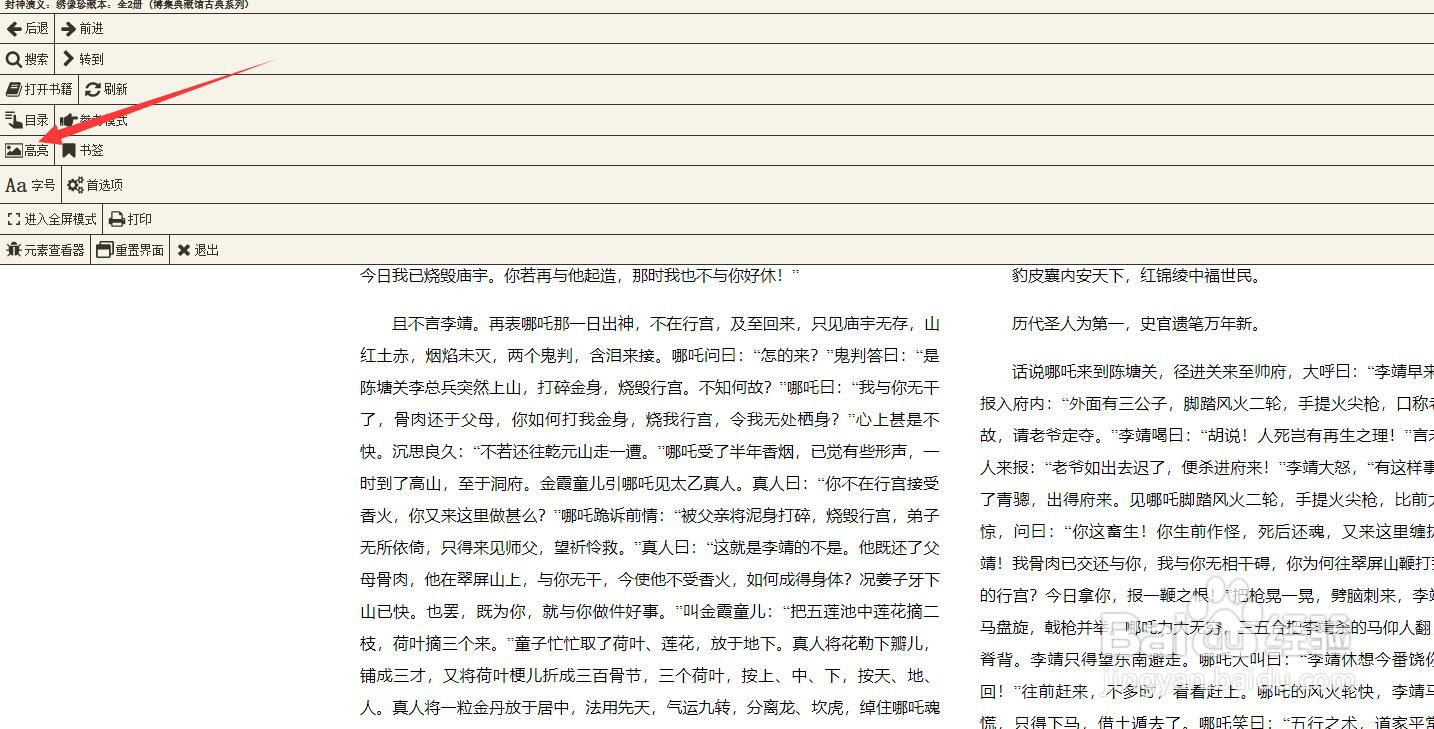
Task: Reset the layout with 重置界面
Action: (130, 250)
